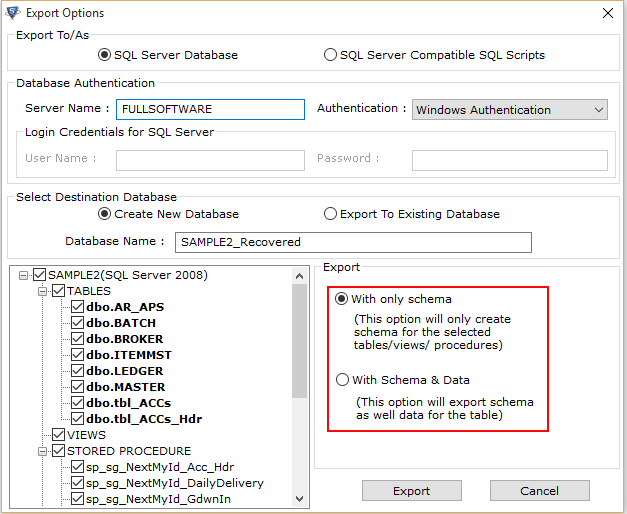The width and height of the screenshot is (627, 514).
Task: Select SQL Server Database radio button
Action: tap(104, 55)
